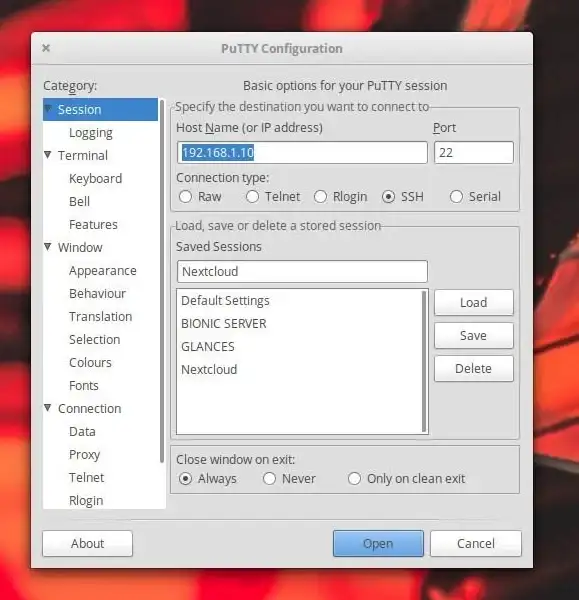Image resolution: width=579 pixels, height=600 pixels.
Task: Click the About button
Action: point(88,543)
